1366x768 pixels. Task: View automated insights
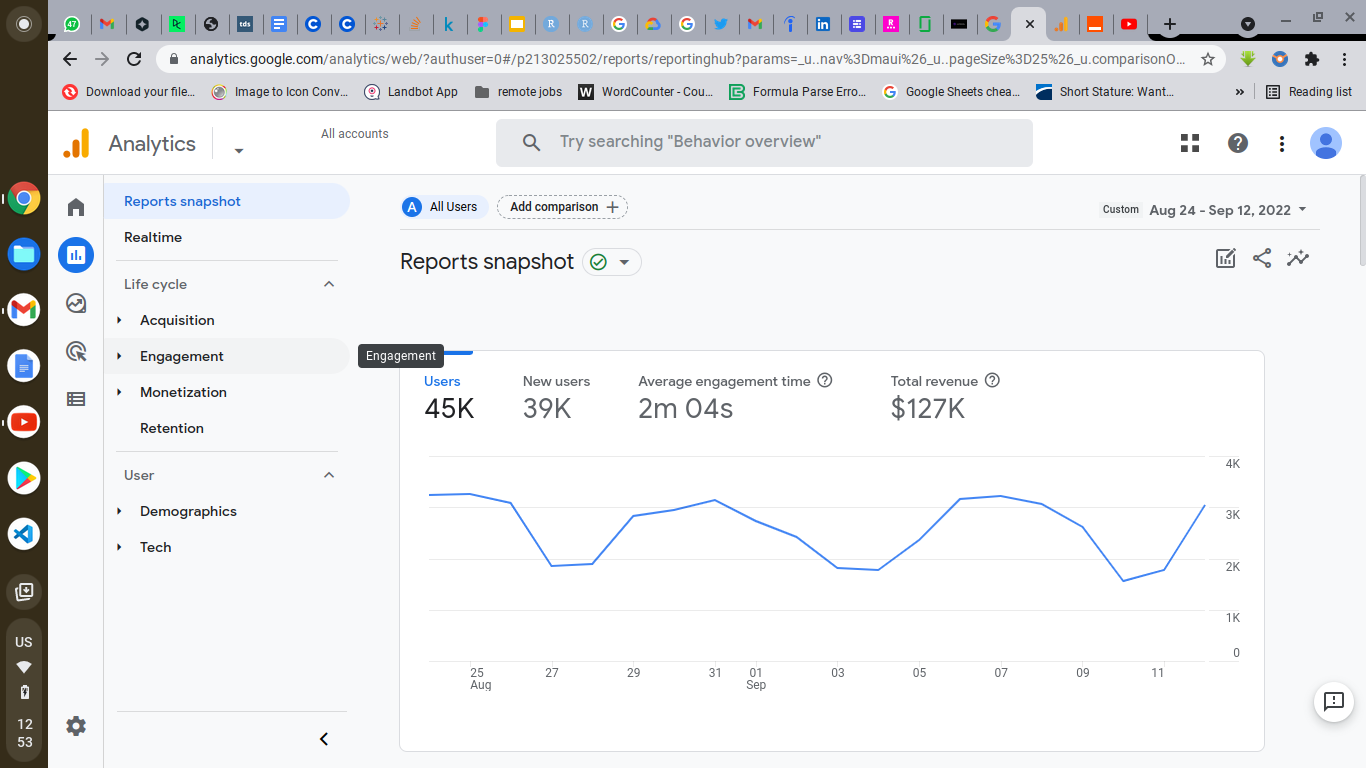[1298, 258]
